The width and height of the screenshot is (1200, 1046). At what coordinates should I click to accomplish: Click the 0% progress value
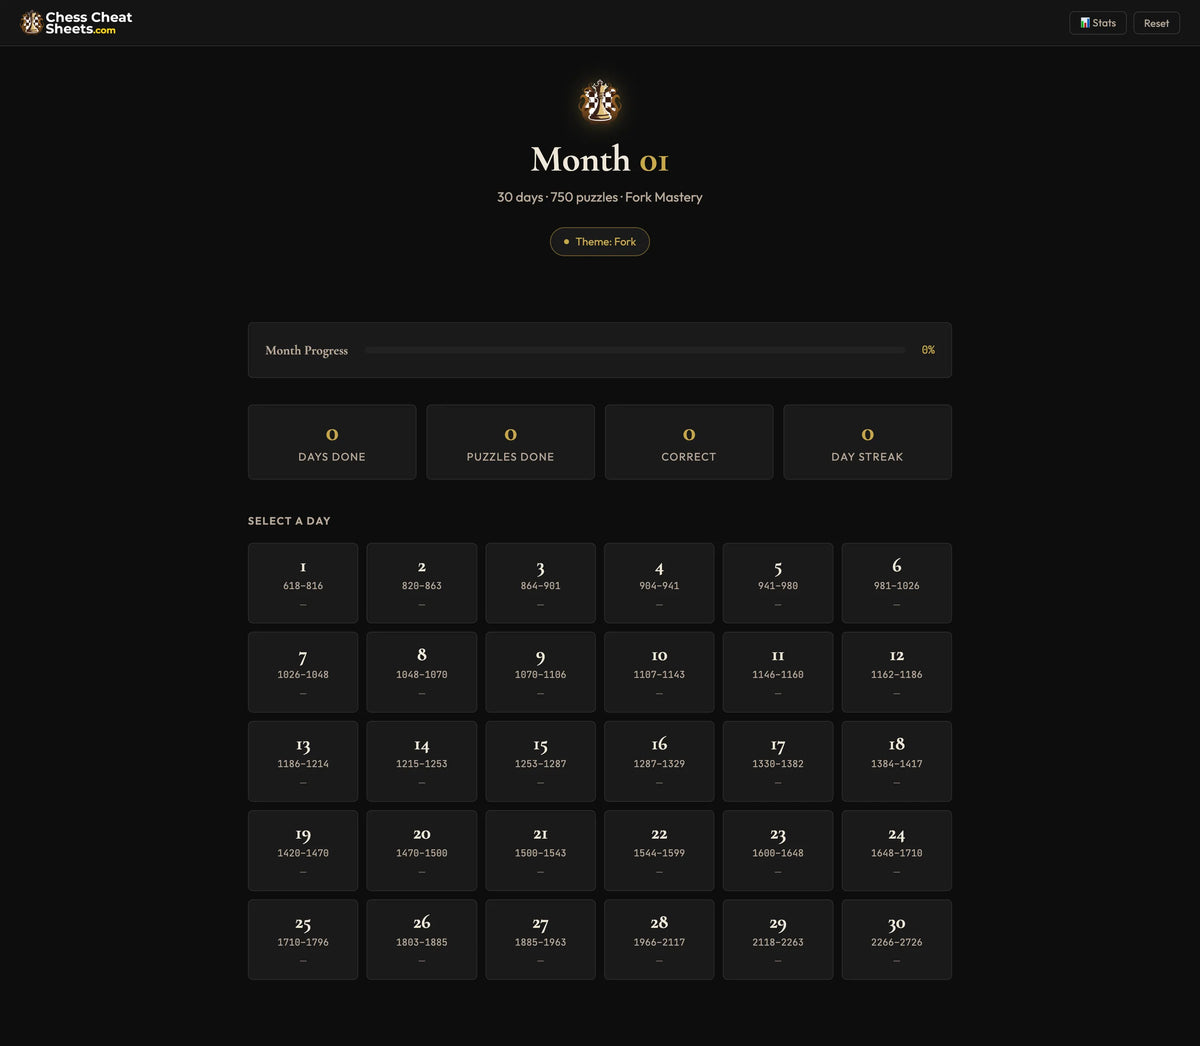pos(928,350)
